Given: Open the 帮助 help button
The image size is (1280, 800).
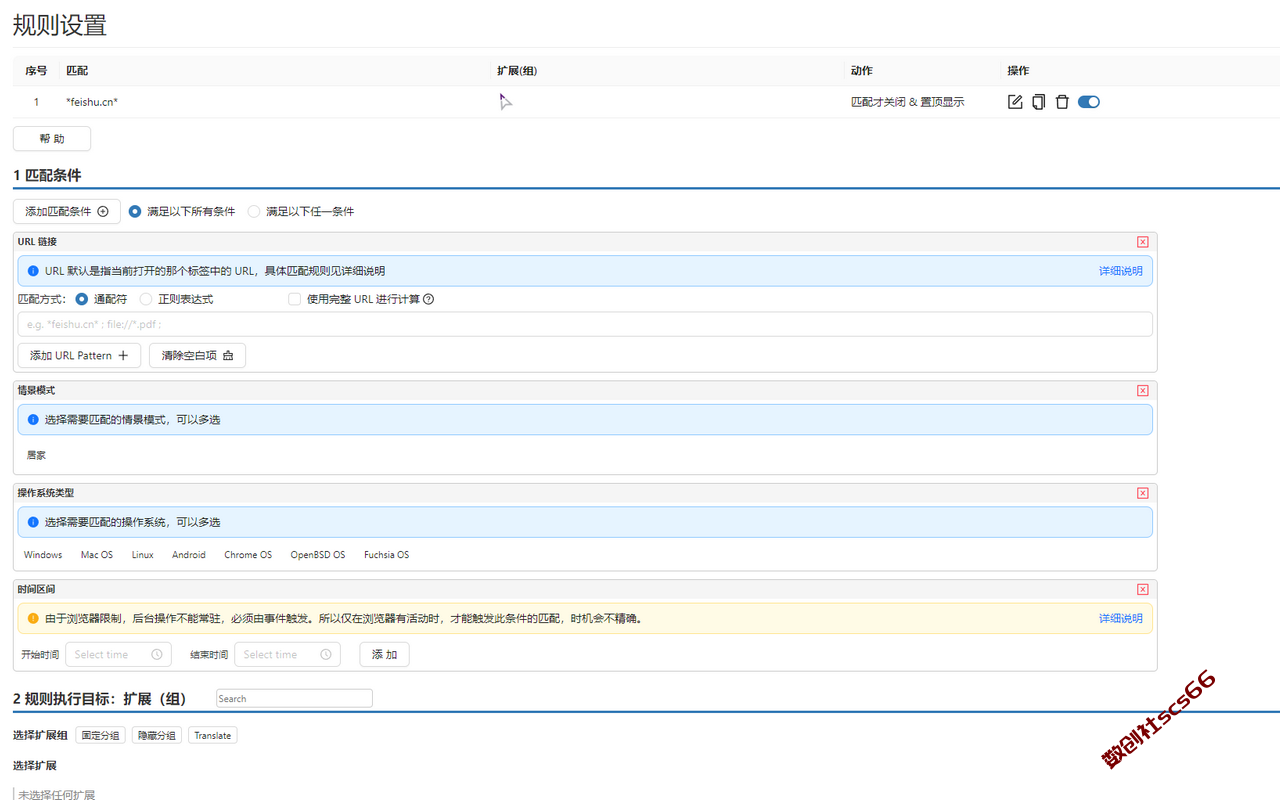Looking at the screenshot, I should (52, 139).
